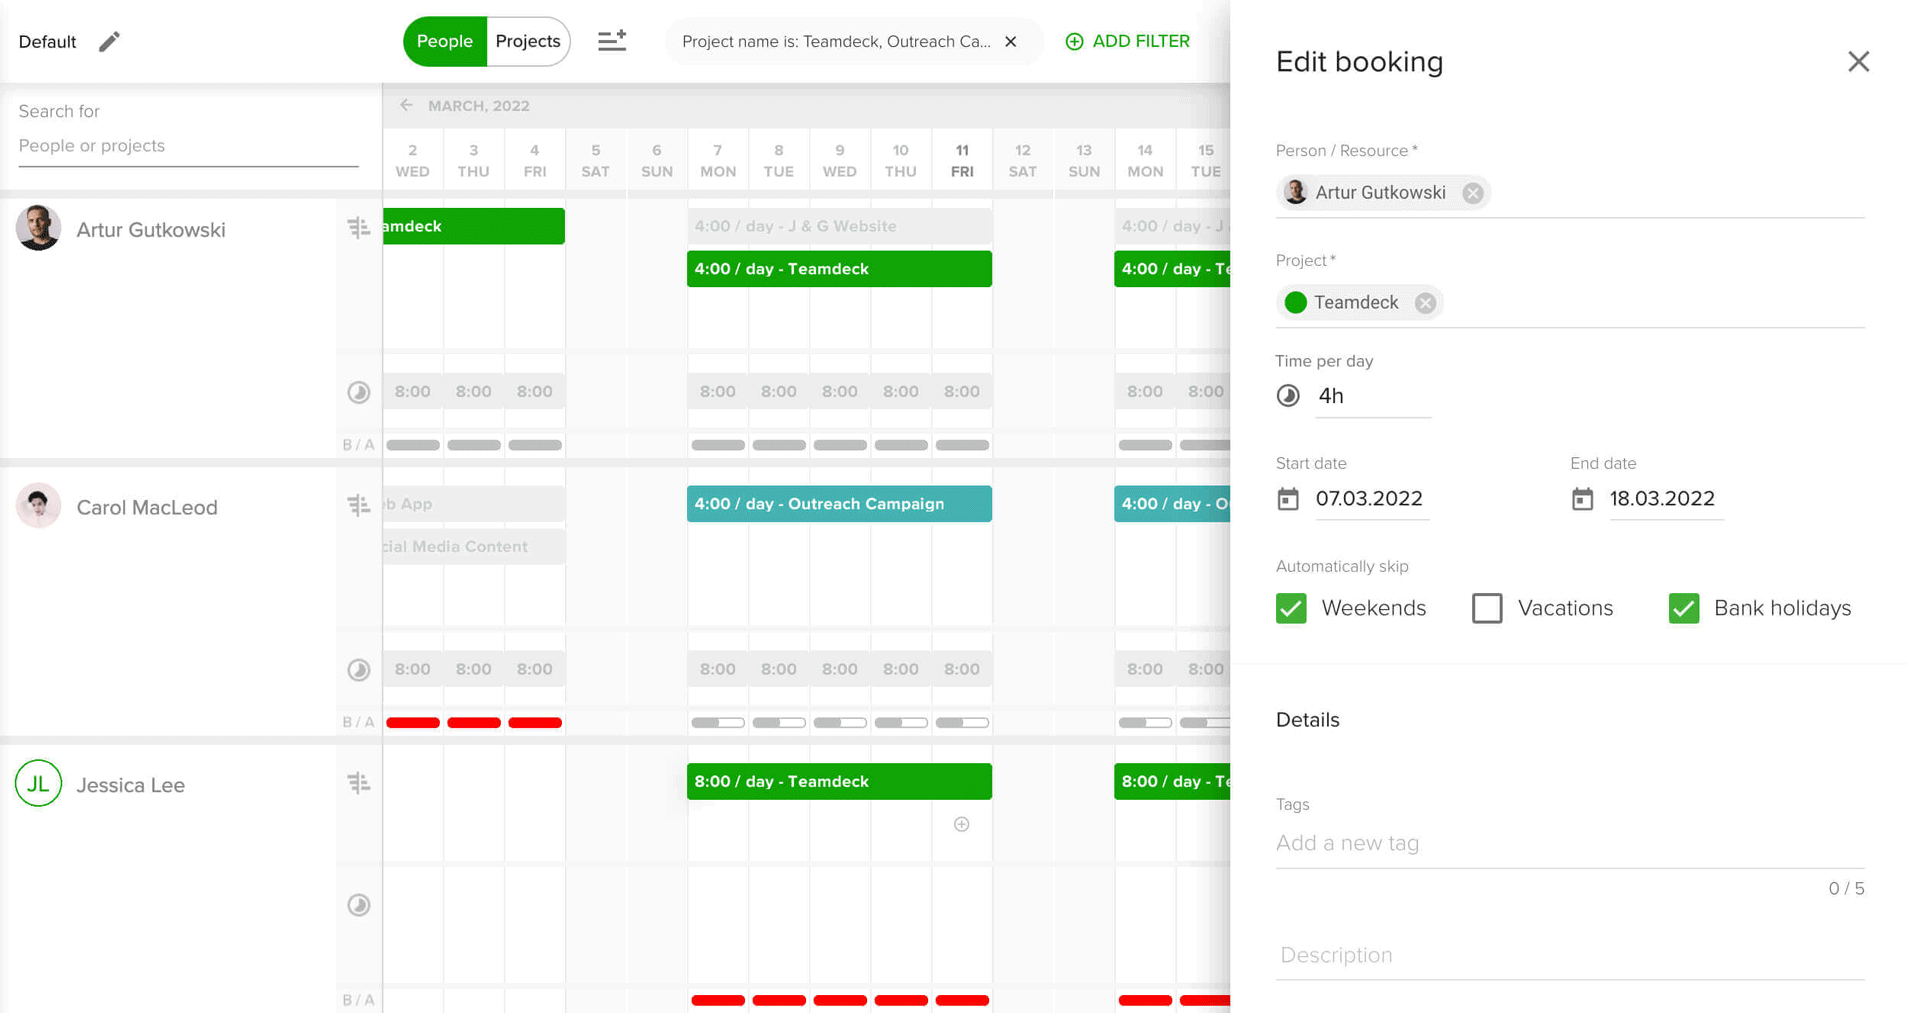Open the add-row list icon next to Projects
This screenshot has height=1013, width=1907.
[612, 41]
